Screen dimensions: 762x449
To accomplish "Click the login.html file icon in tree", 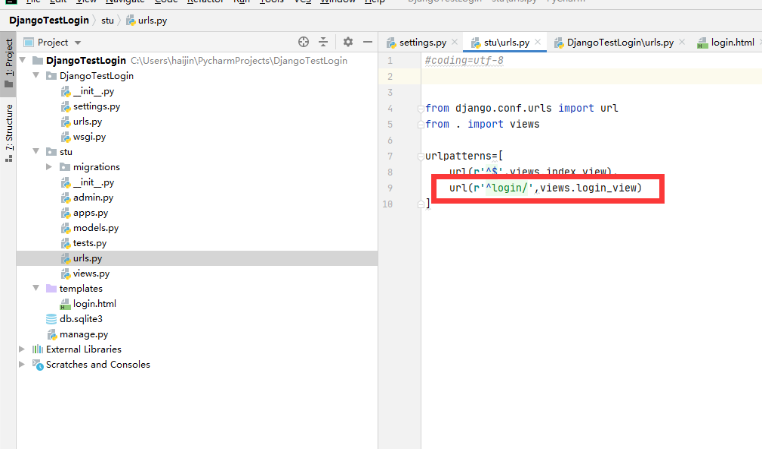I will [x=65, y=304].
